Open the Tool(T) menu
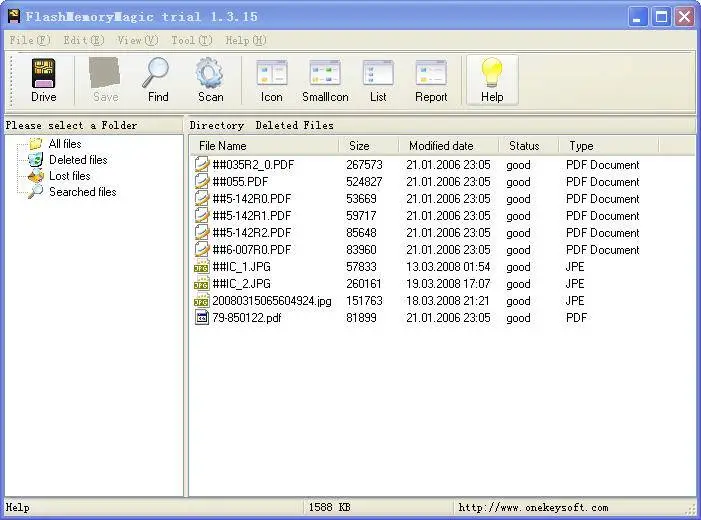The image size is (701, 520). coord(192,40)
